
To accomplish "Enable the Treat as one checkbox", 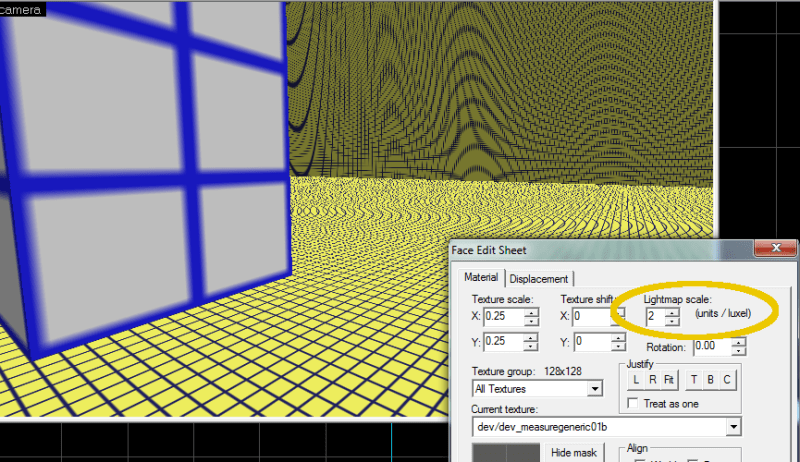I will (x=633, y=403).
